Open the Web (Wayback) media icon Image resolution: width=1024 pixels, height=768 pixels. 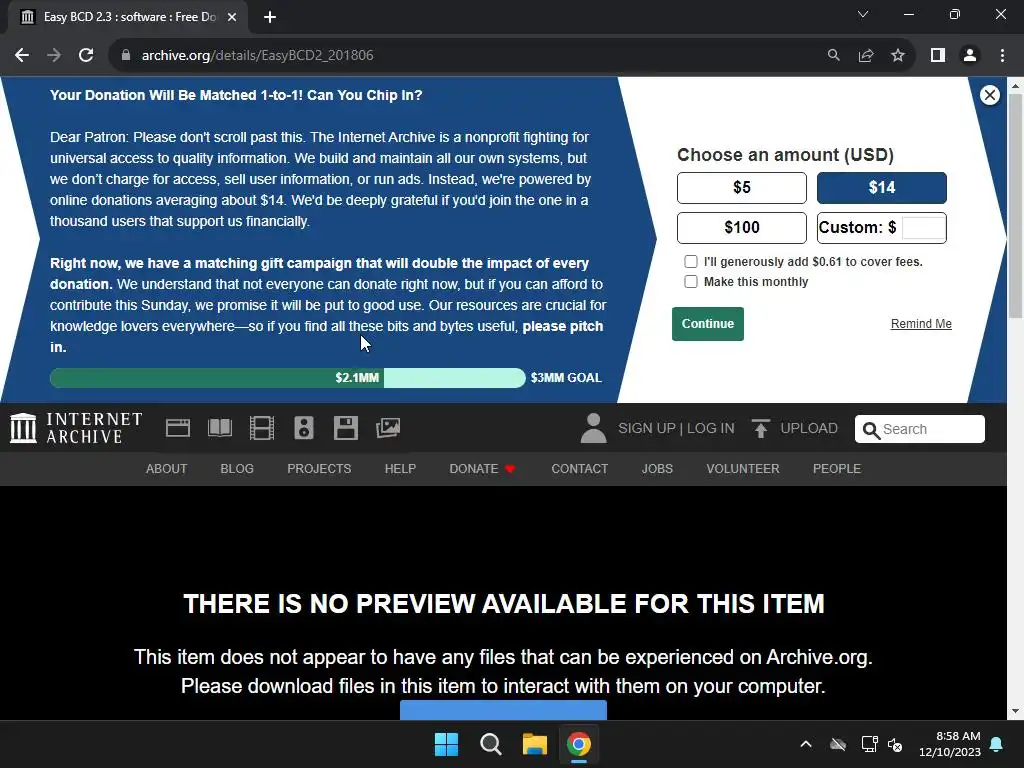pos(178,428)
